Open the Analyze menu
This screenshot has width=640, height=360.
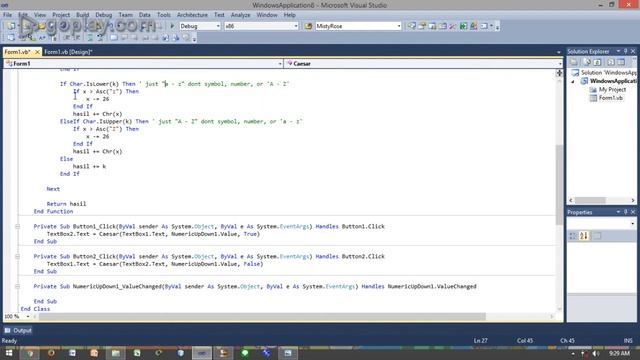point(240,15)
